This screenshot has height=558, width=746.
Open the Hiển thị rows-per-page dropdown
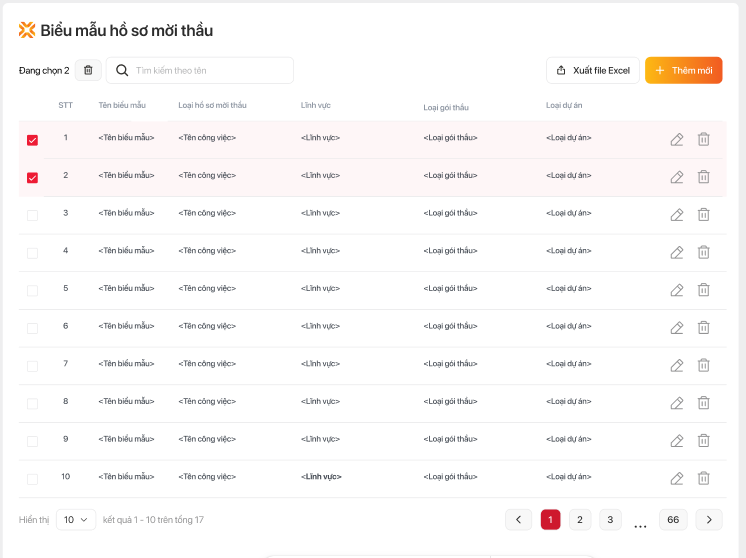point(76,520)
